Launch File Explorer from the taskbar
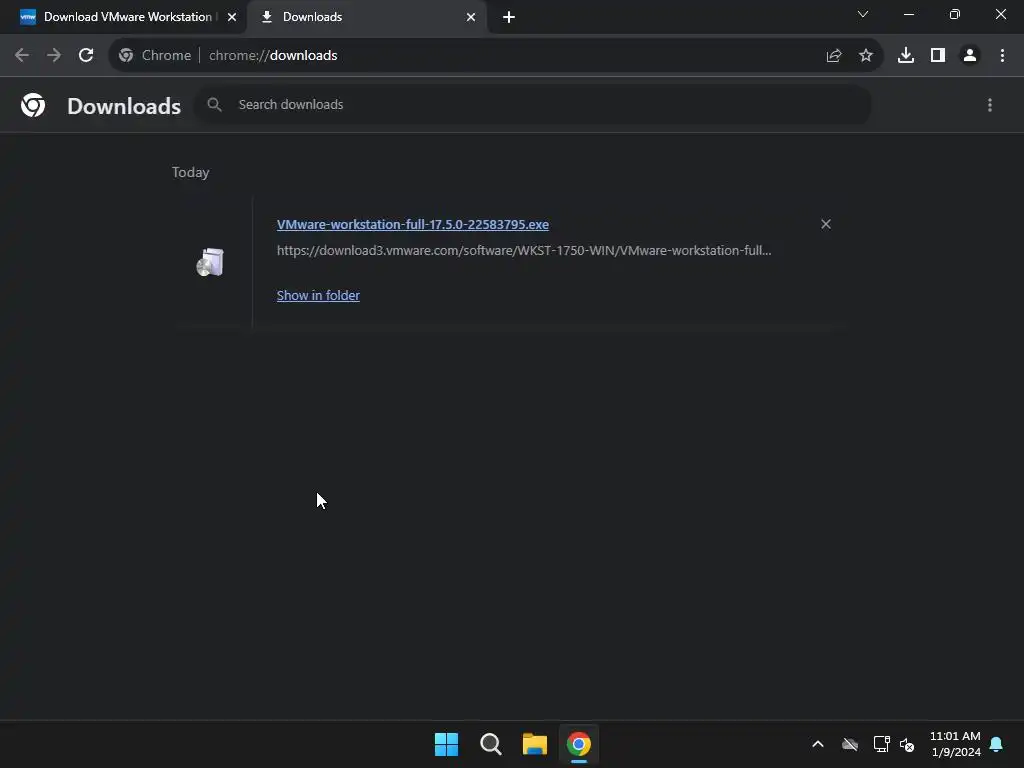Viewport: 1024px width, 768px height. click(x=535, y=744)
